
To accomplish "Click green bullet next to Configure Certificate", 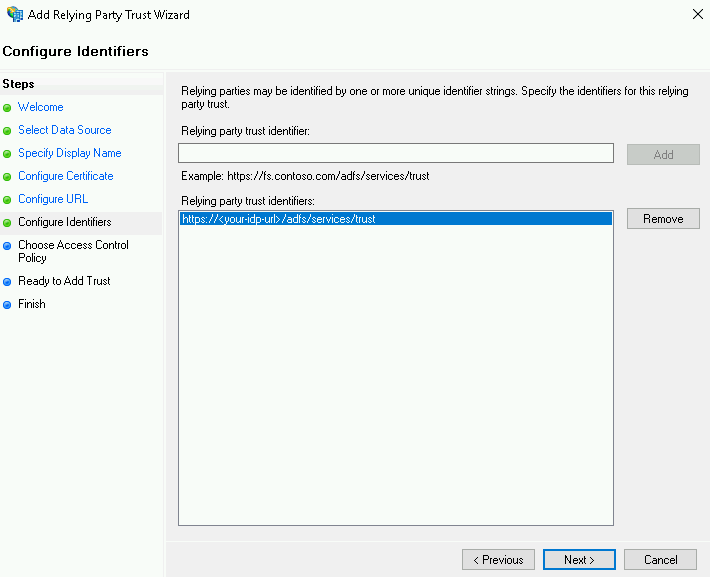I will (x=8, y=177).
